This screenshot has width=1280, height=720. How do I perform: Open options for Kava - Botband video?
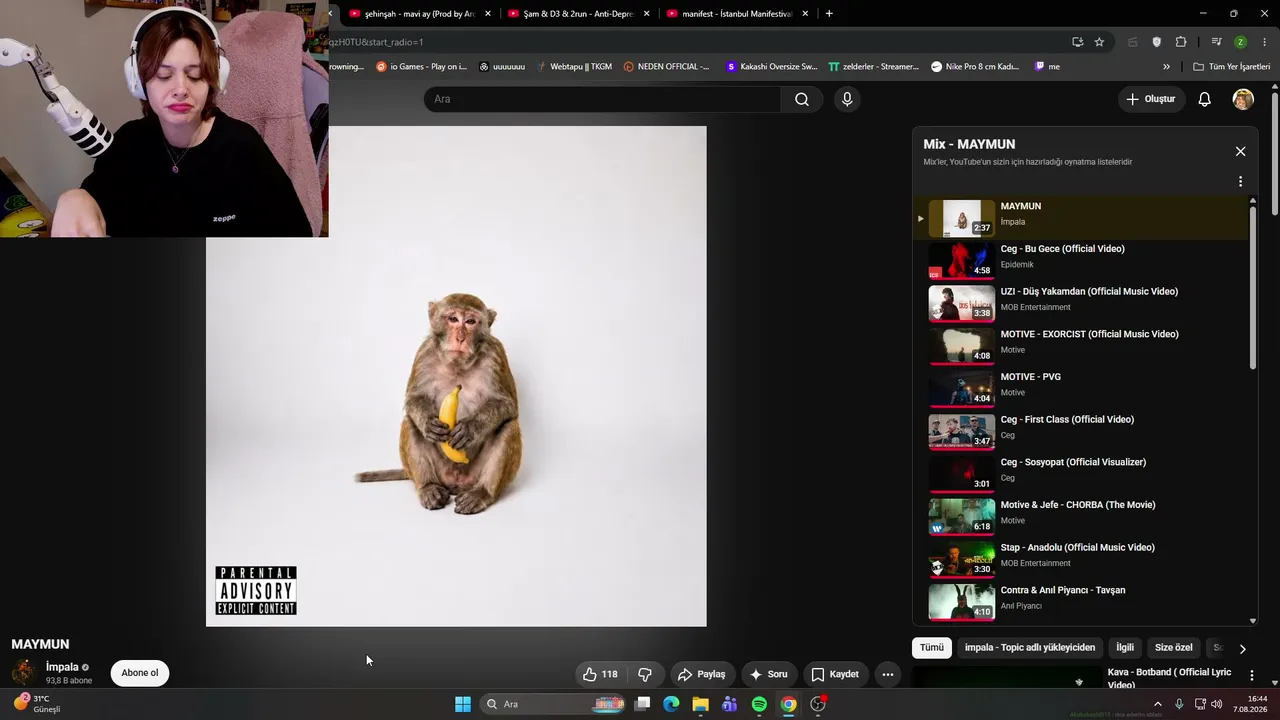click(1251, 676)
